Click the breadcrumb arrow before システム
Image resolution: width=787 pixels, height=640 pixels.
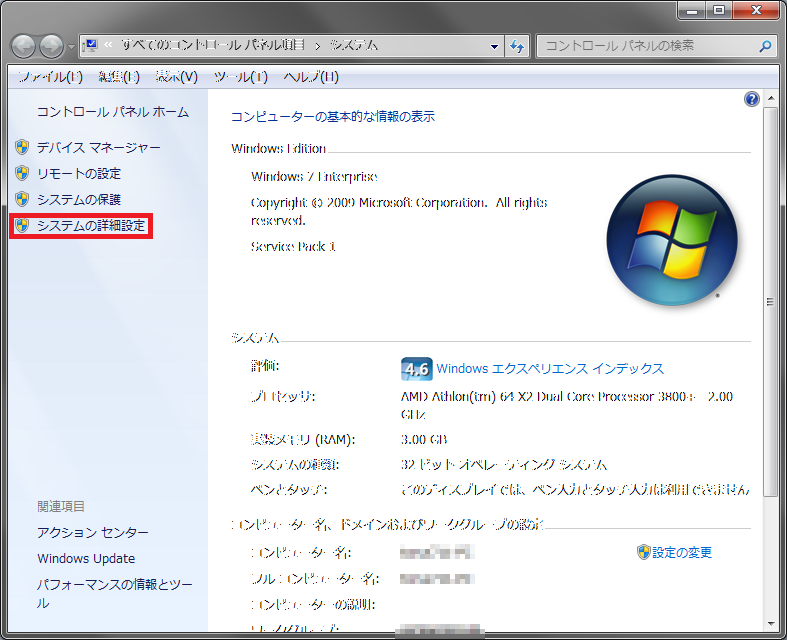coord(318,46)
